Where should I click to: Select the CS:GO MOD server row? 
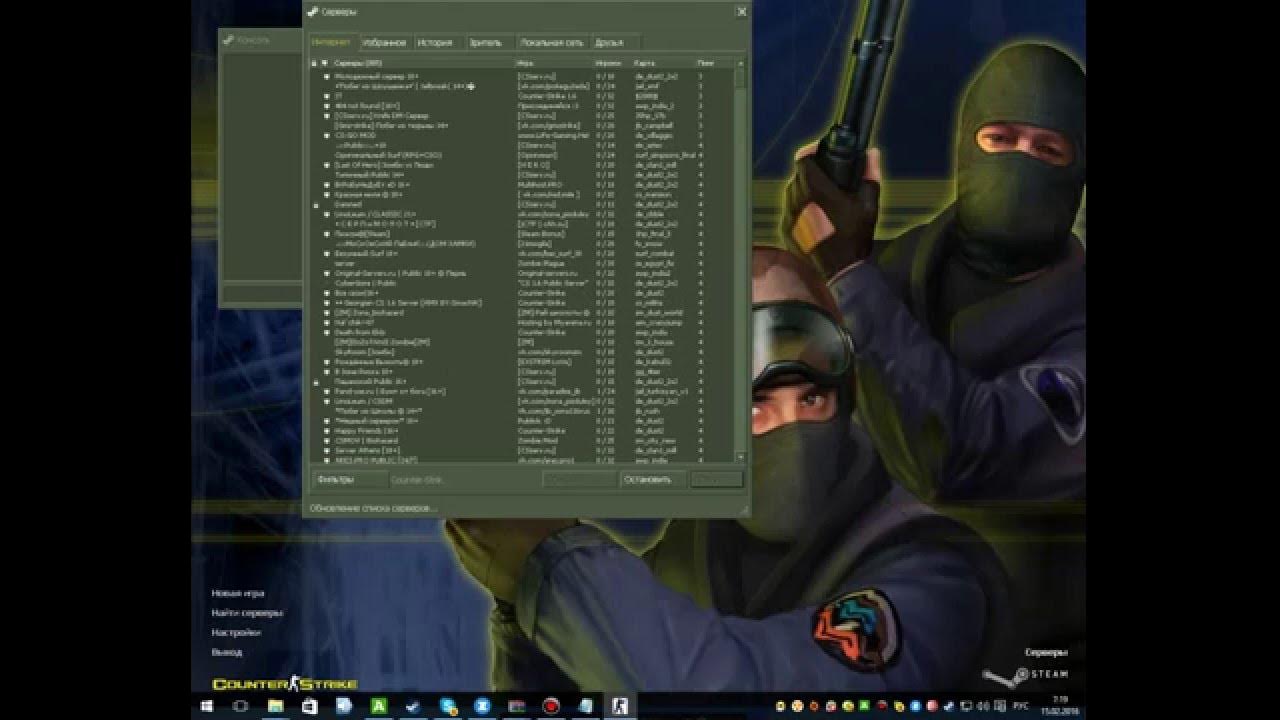pos(522,136)
